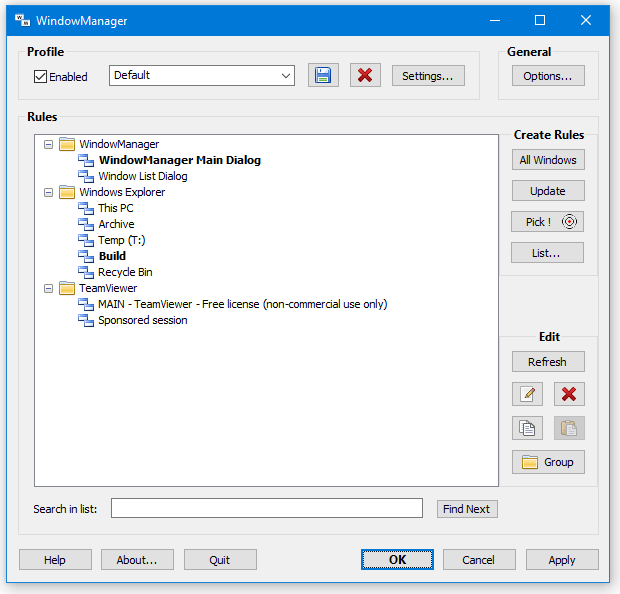Click the Search in list field
Screen dimensions: 620x594
(266, 509)
